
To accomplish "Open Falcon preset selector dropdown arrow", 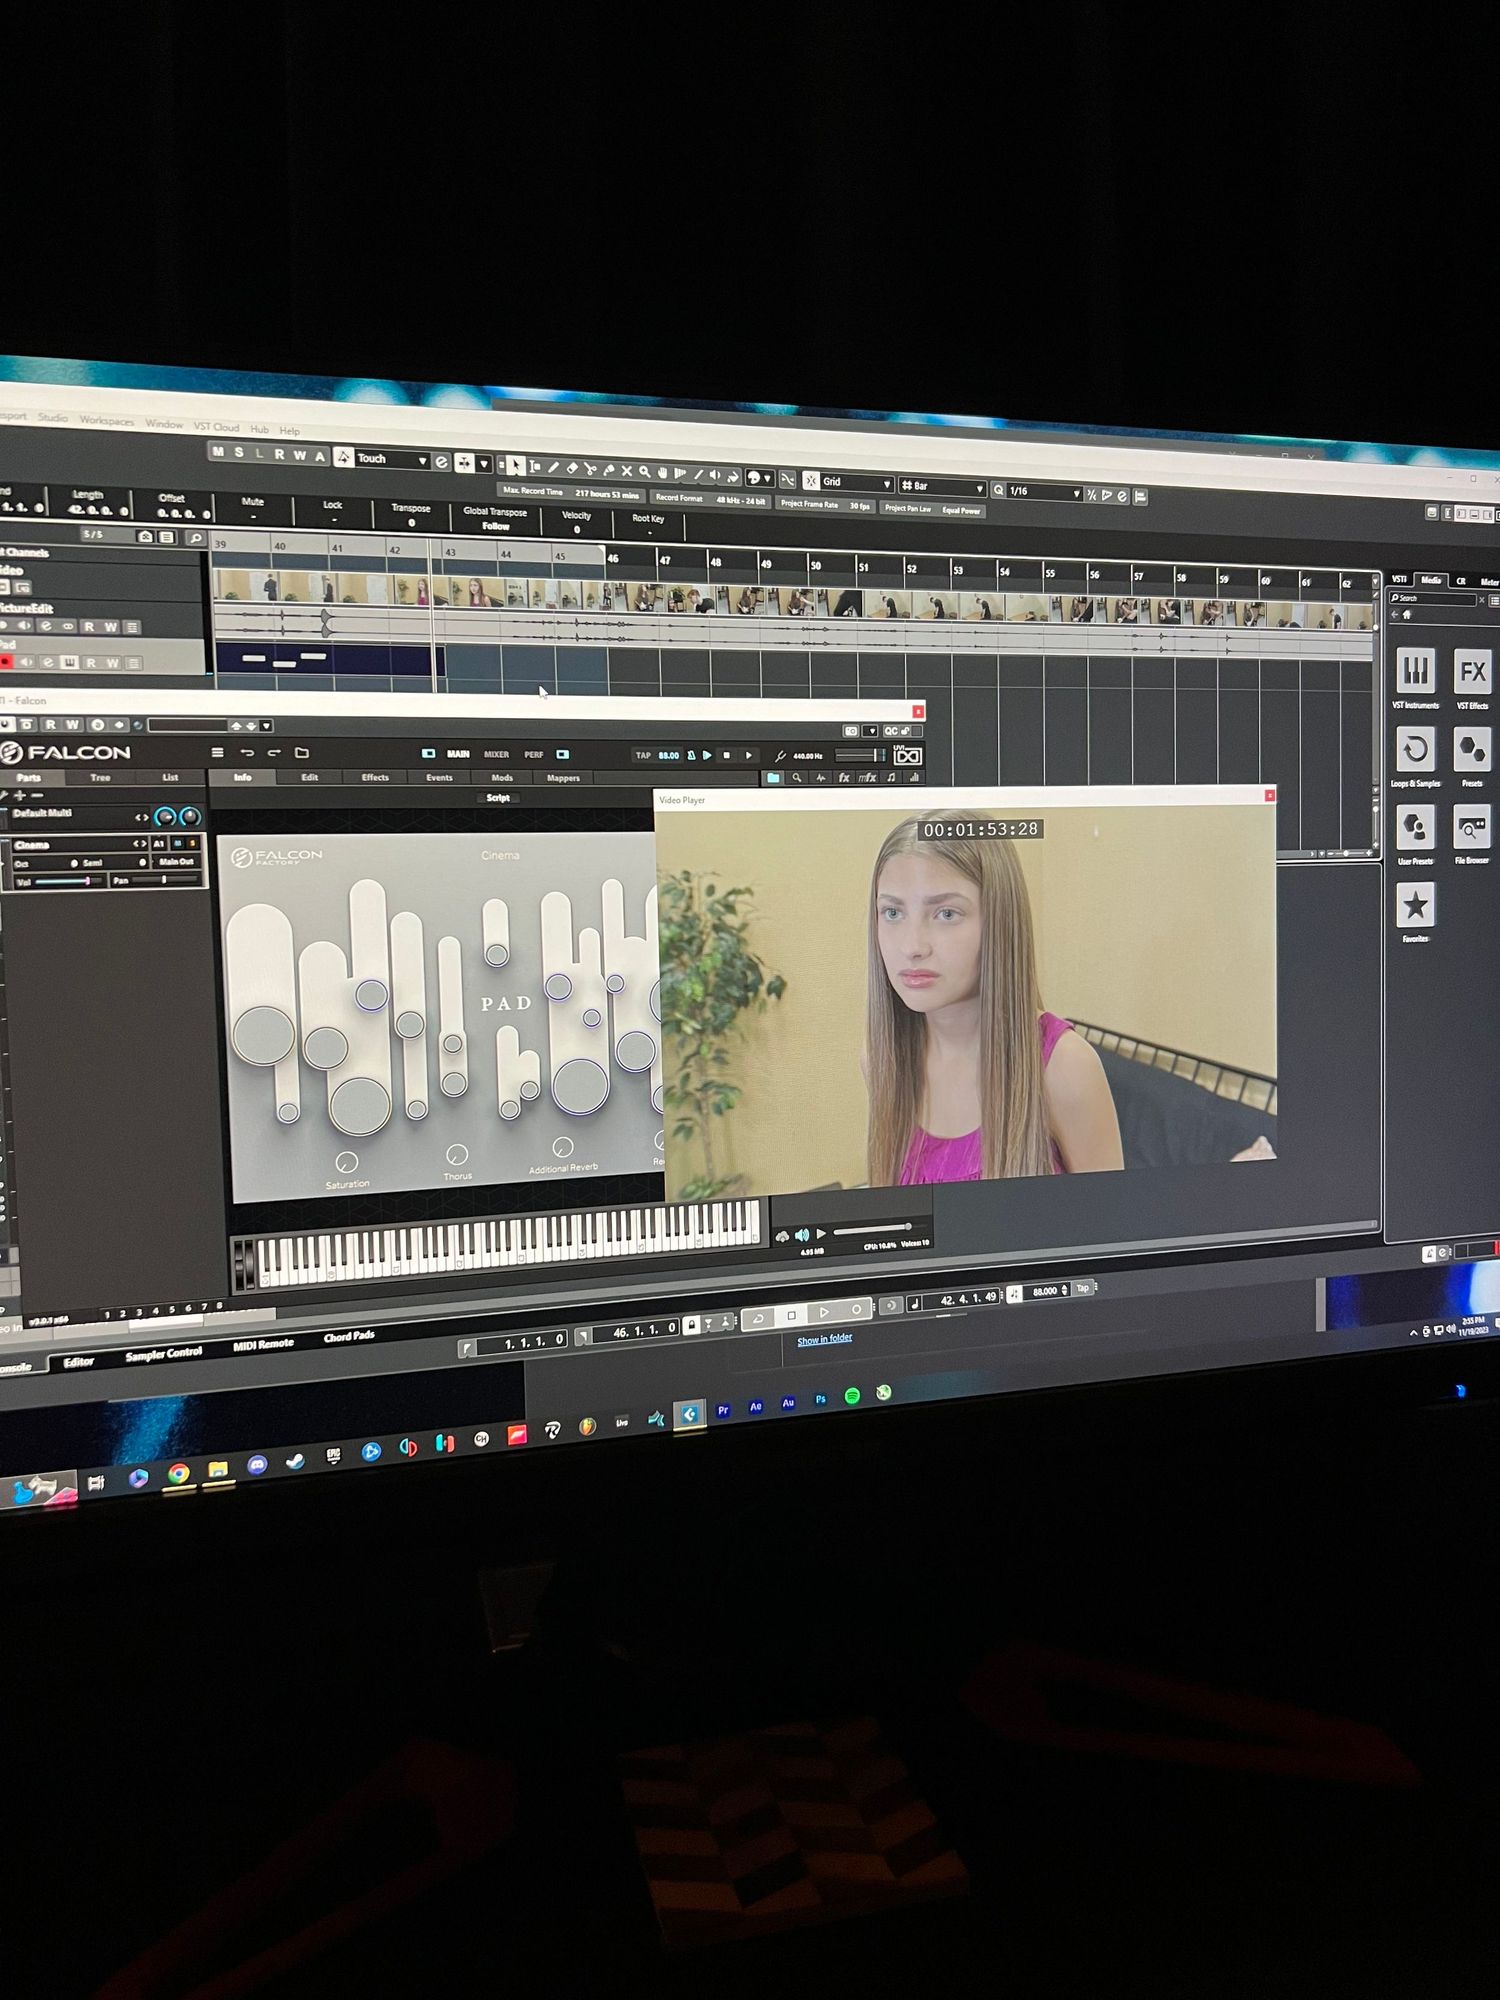I will pyautogui.click(x=266, y=726).
